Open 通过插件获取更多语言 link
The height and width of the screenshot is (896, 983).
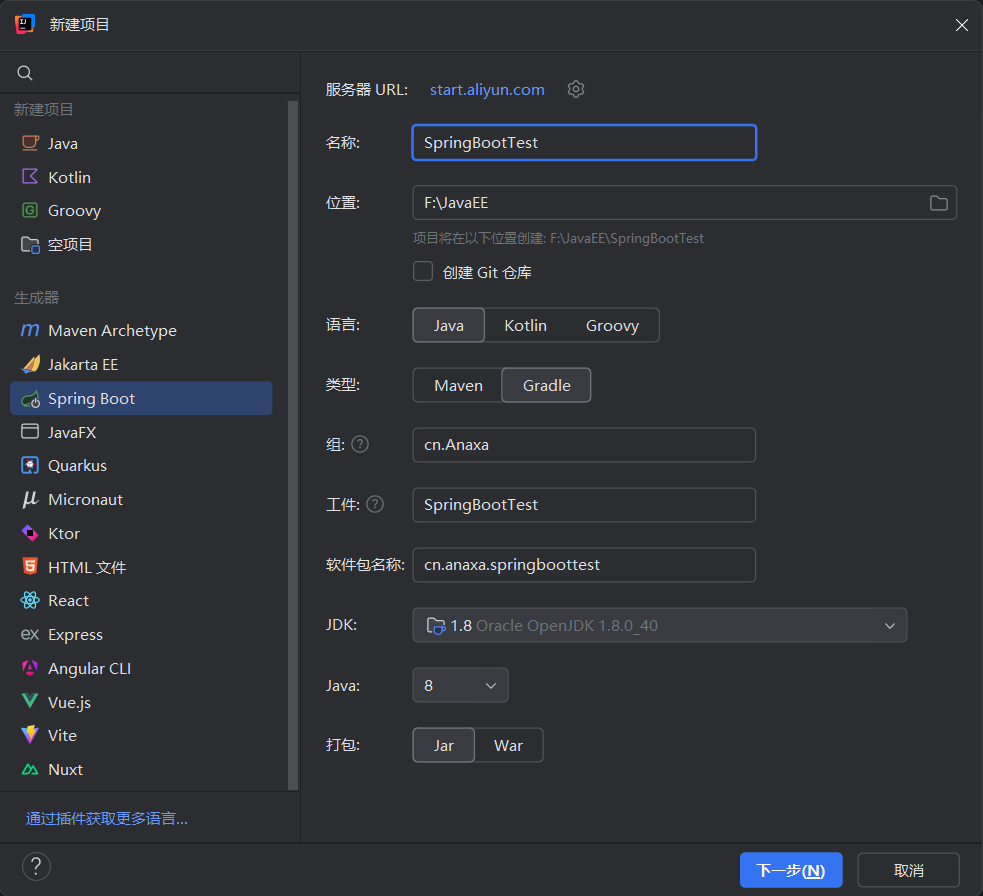tap(107, 818)
